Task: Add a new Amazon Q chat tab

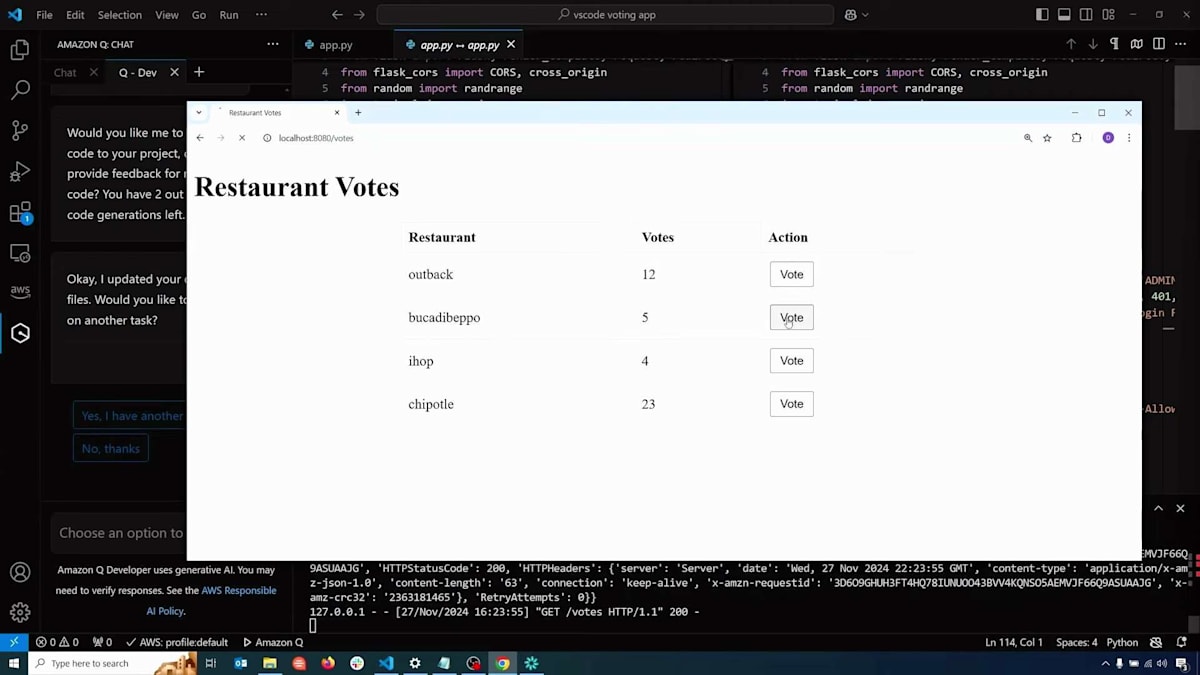Action: click(x=199, y=72)
